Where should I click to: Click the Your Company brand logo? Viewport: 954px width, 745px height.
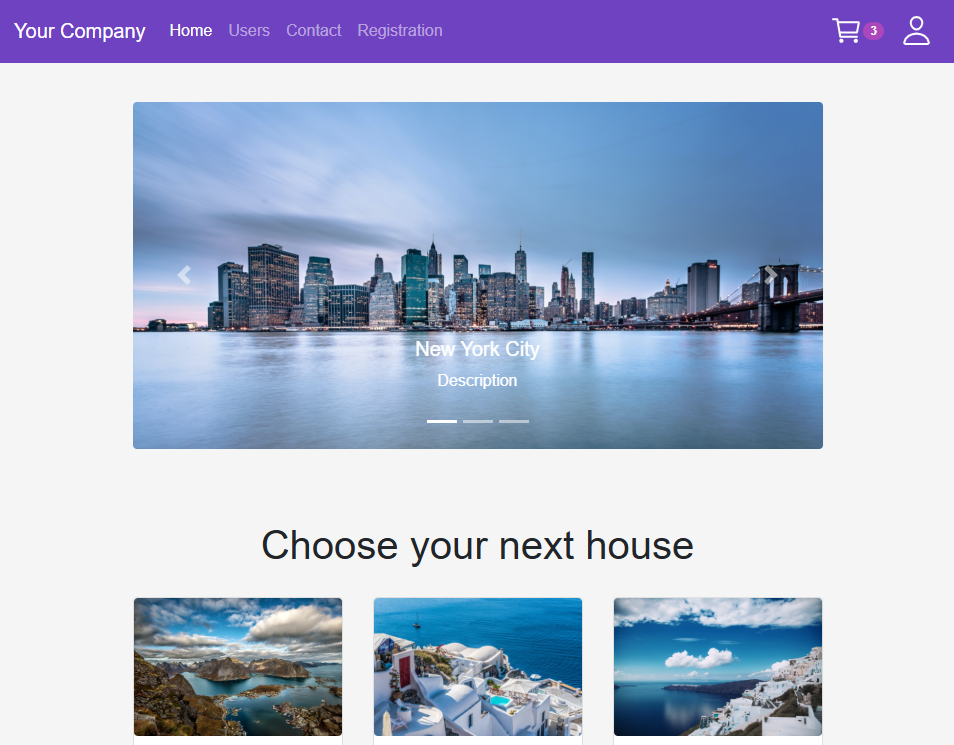point(80,31)
